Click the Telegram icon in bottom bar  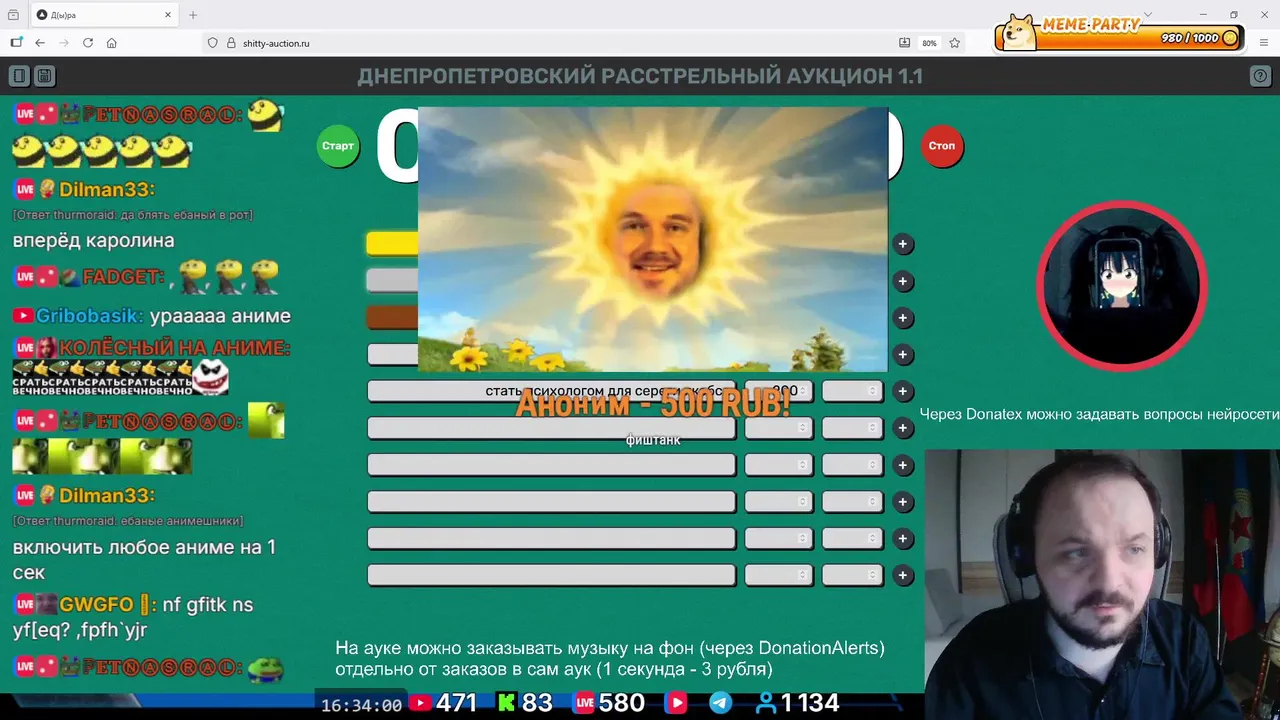click(720, 703)
